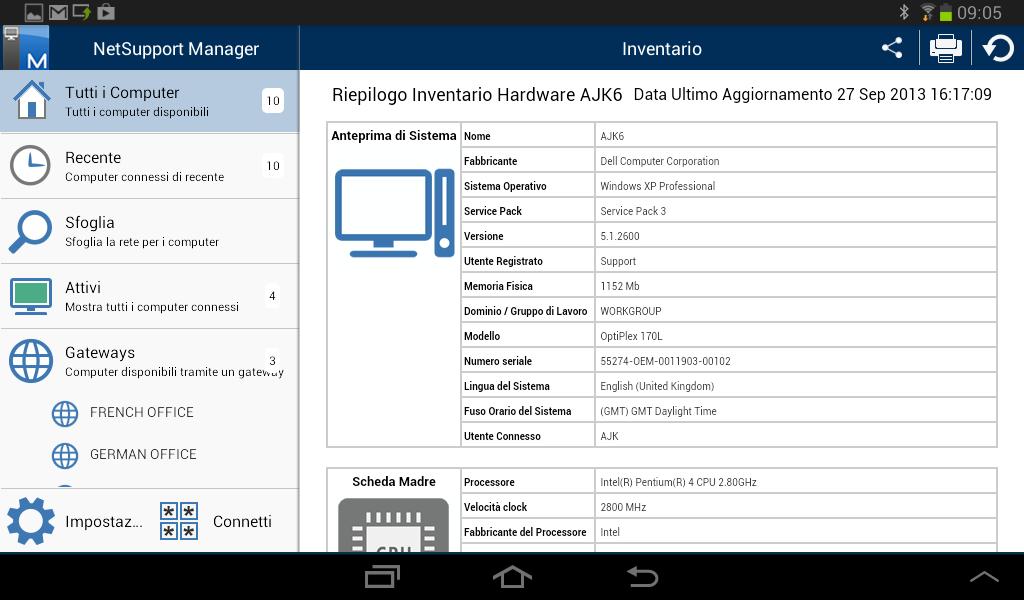
Task: Tap the globe icon for Gateways
Action: click(x=31, y=360)
